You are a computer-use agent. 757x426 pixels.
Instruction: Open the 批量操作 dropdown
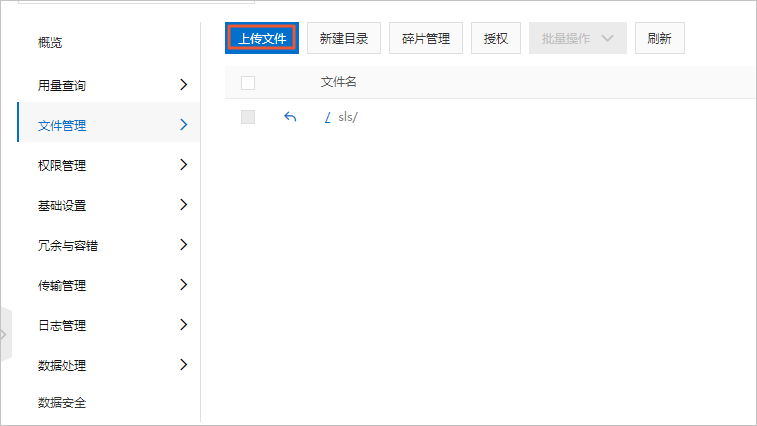(577, 38)
